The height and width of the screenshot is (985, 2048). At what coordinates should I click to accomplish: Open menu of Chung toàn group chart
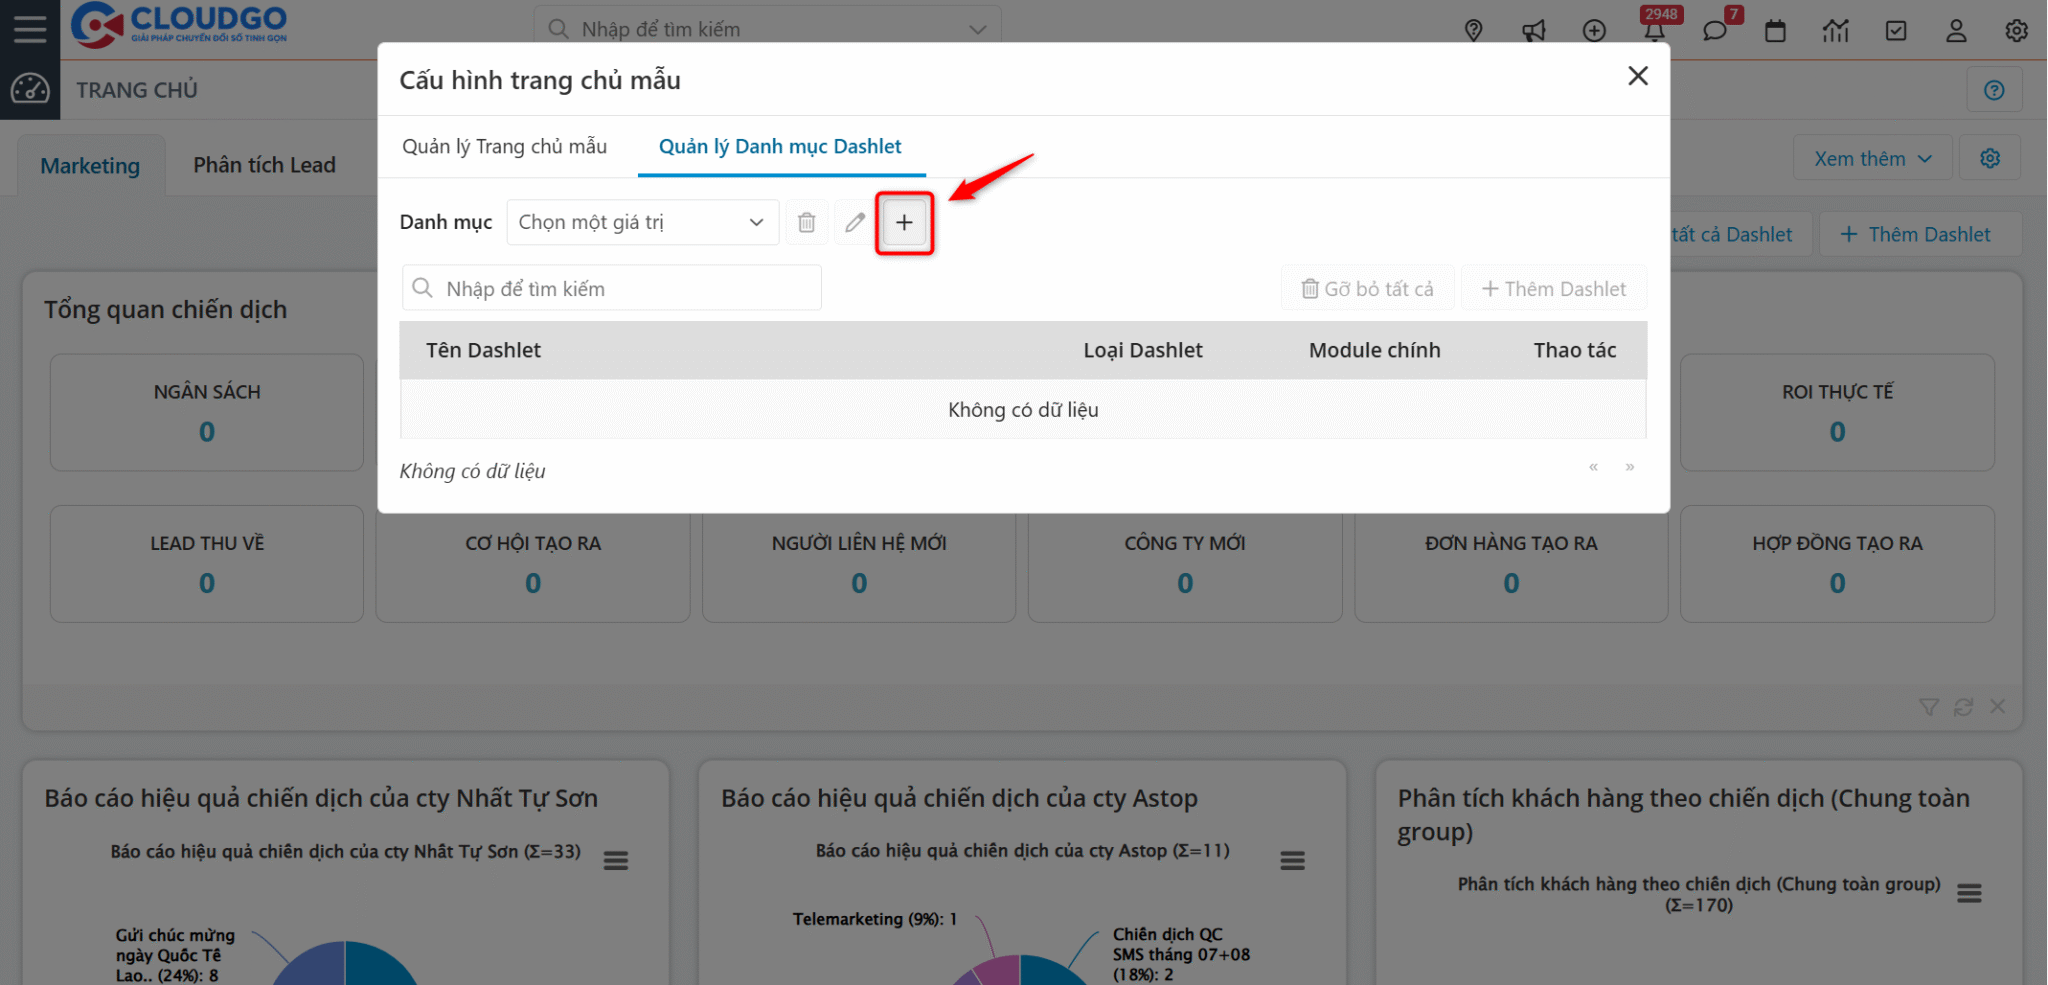[x=1969, y=893]
